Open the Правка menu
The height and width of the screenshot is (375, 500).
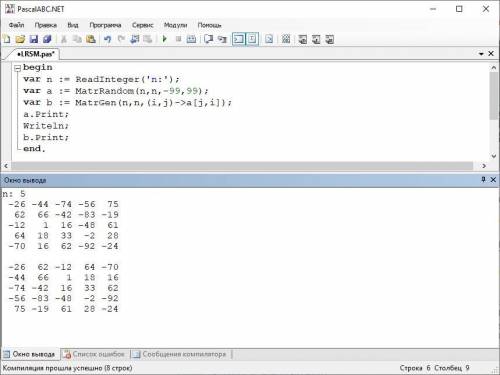[x=46, y=25]
